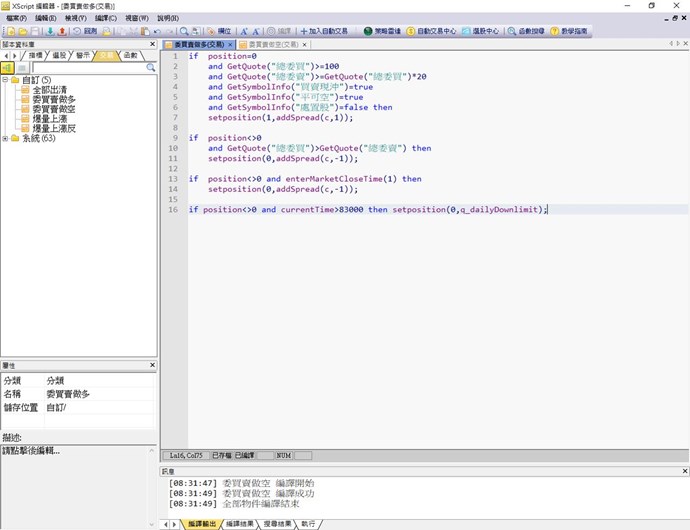Screen dimensions: 690x530
Task: Expand the 系統 (63) folder
Action: pyautogui.click(x=5, y=138)
